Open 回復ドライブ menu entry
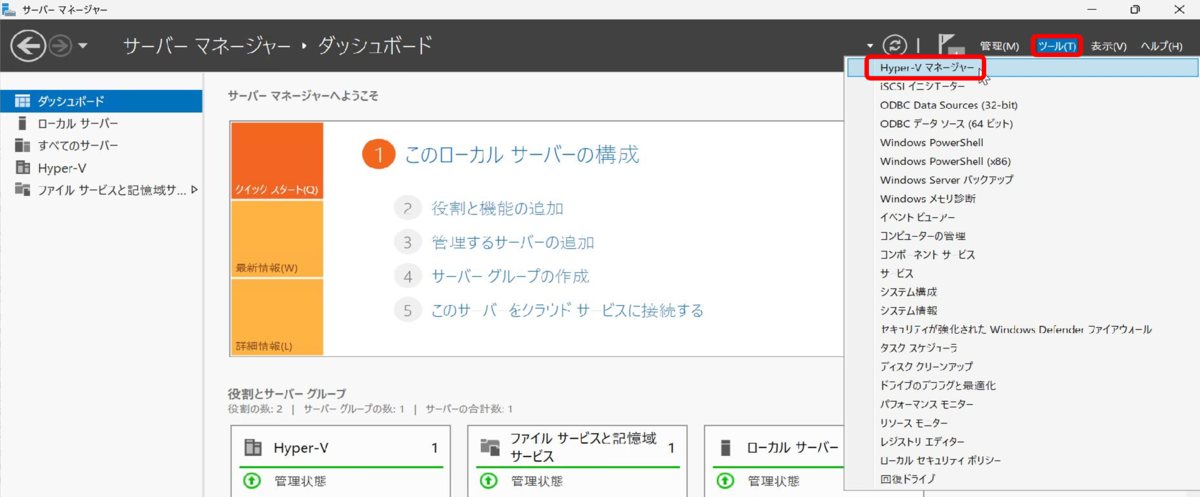Viewport: 1200px width, 497px height. click(x=1022, y=479)
